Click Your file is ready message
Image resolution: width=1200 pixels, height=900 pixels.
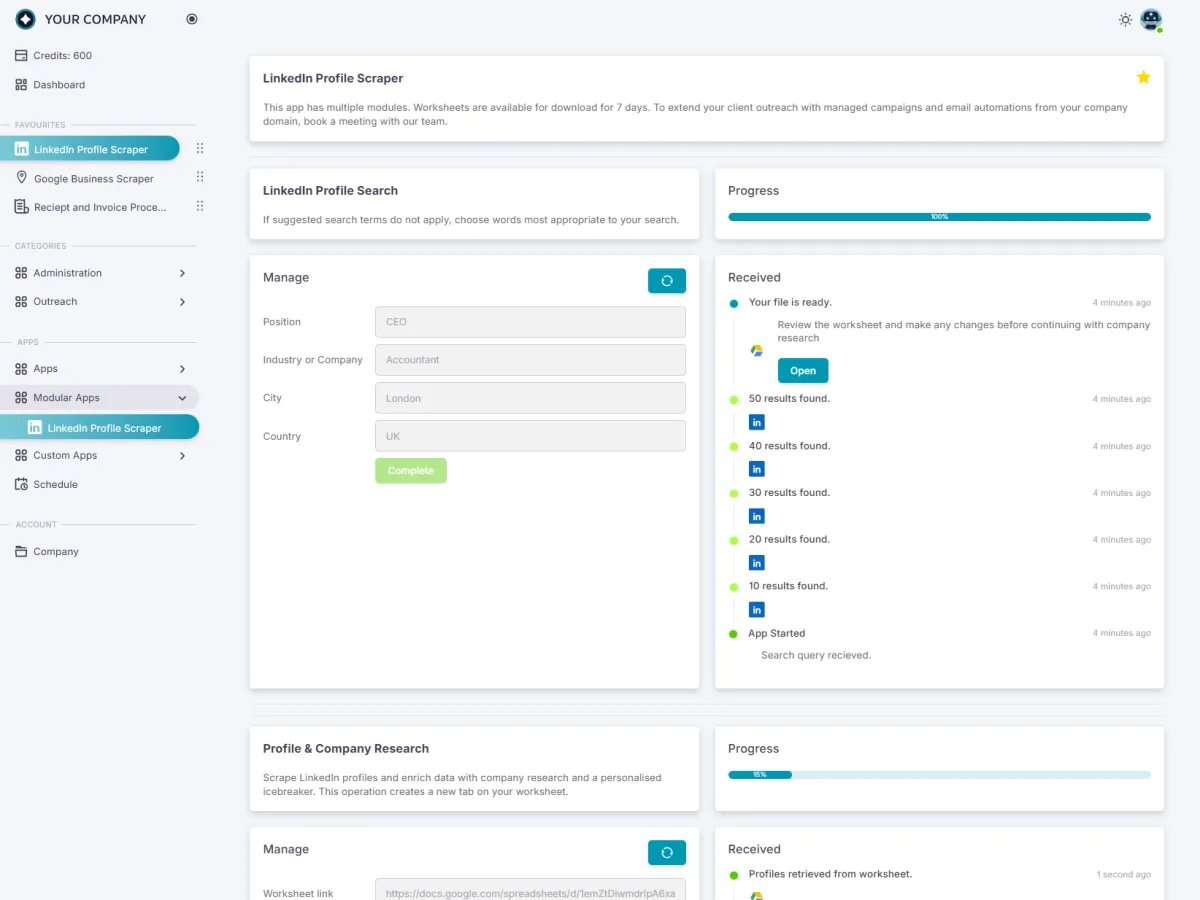click(x=790, y=302)
